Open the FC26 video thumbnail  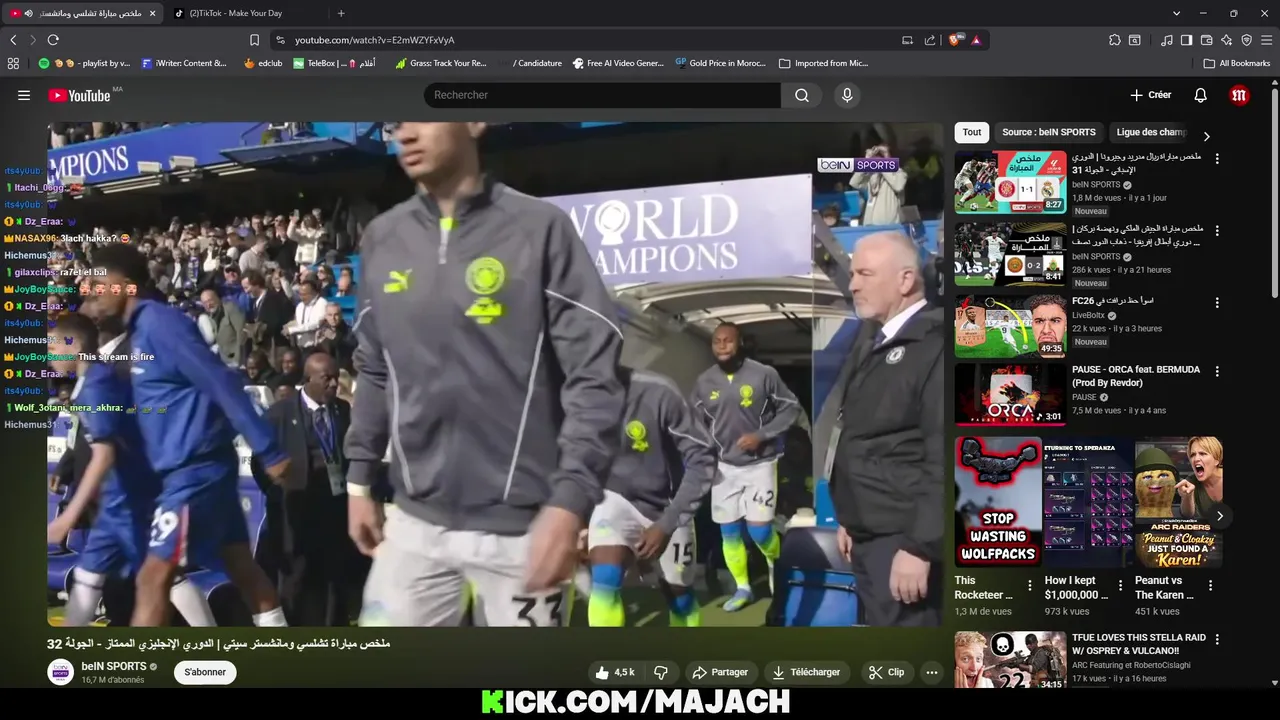[x=1010, y=326]
